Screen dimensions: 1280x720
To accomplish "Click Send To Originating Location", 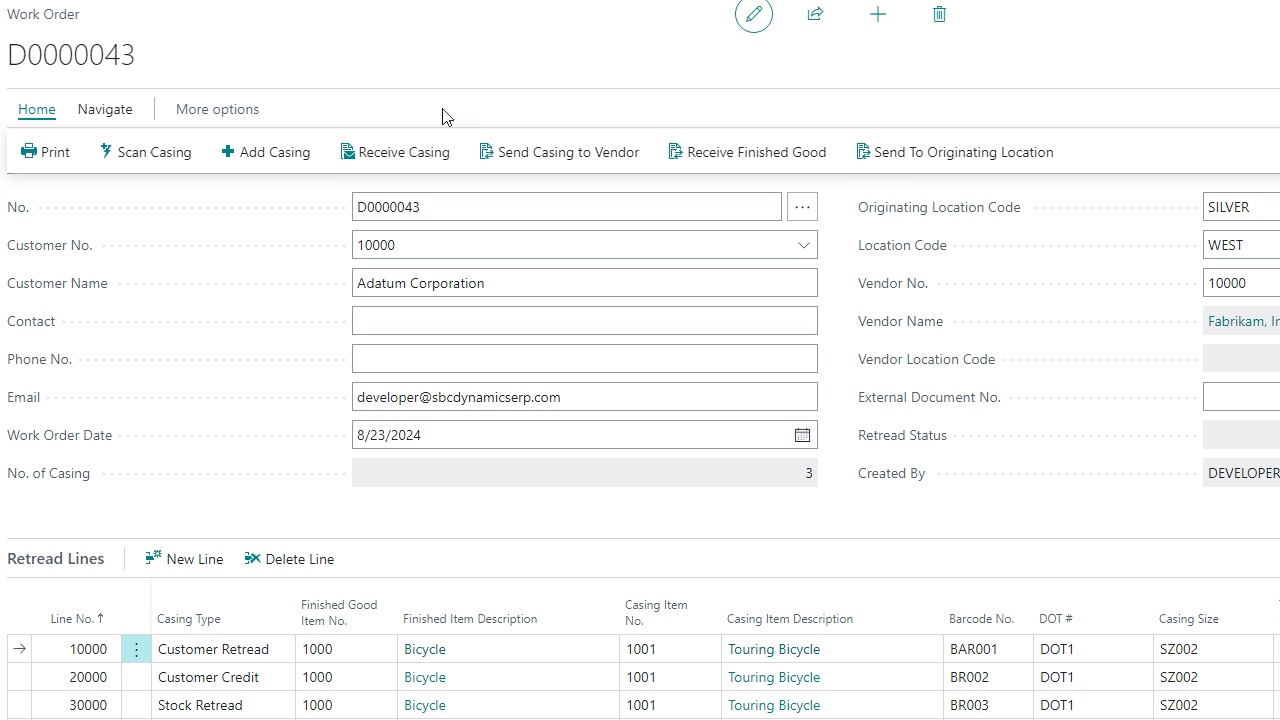I will click(x=954, y=152).
